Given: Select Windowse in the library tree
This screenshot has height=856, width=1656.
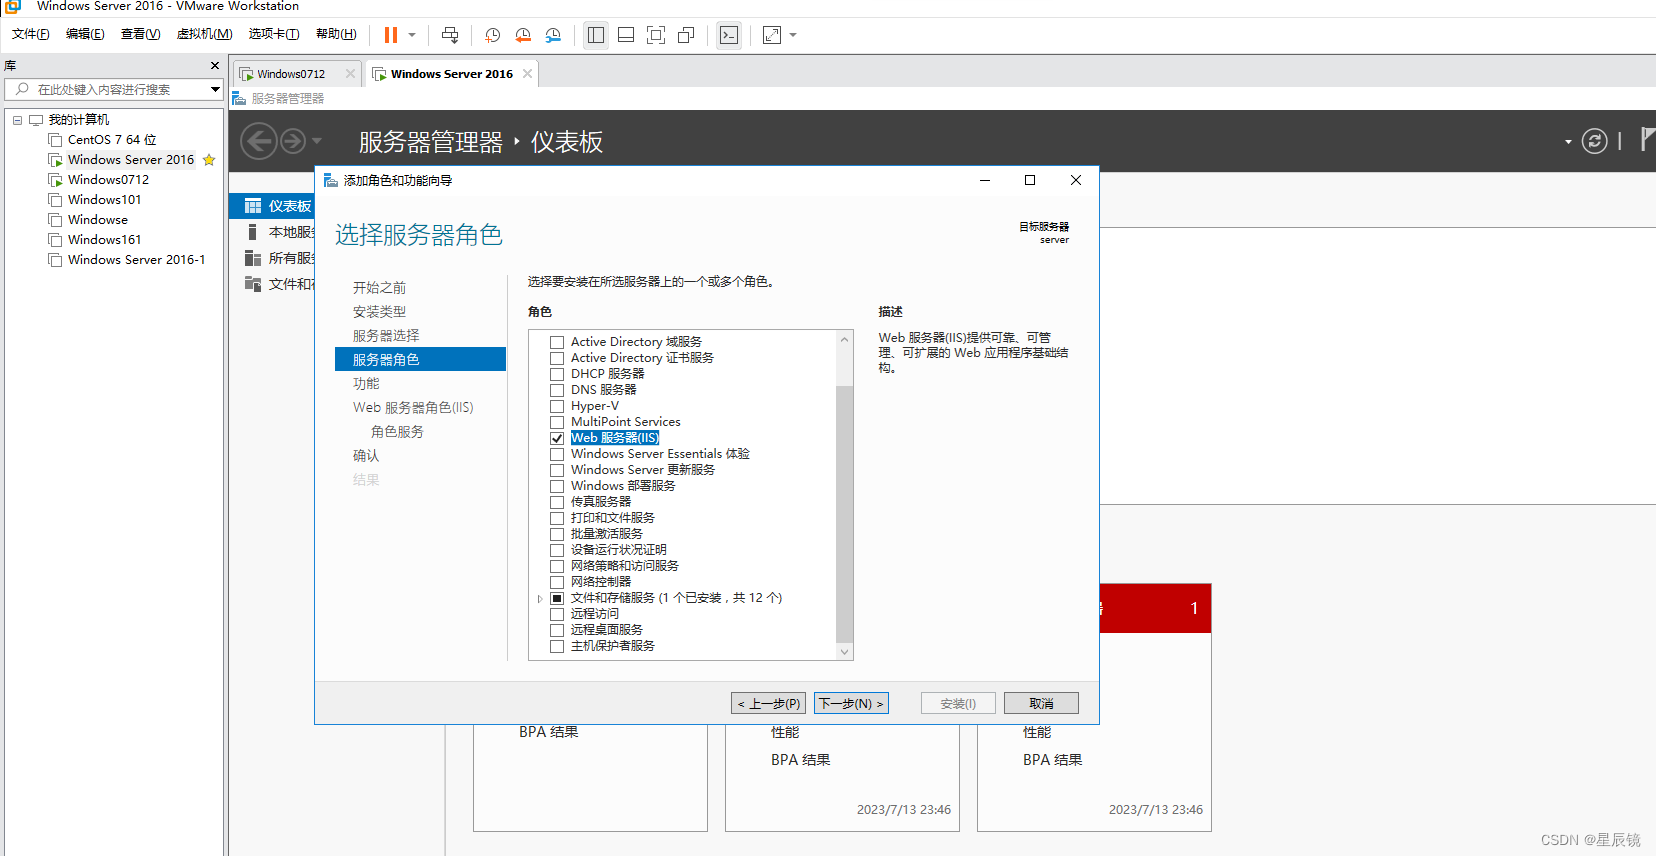Looking at the screenshot, I should pyautogui.click(x=97, y=220).
